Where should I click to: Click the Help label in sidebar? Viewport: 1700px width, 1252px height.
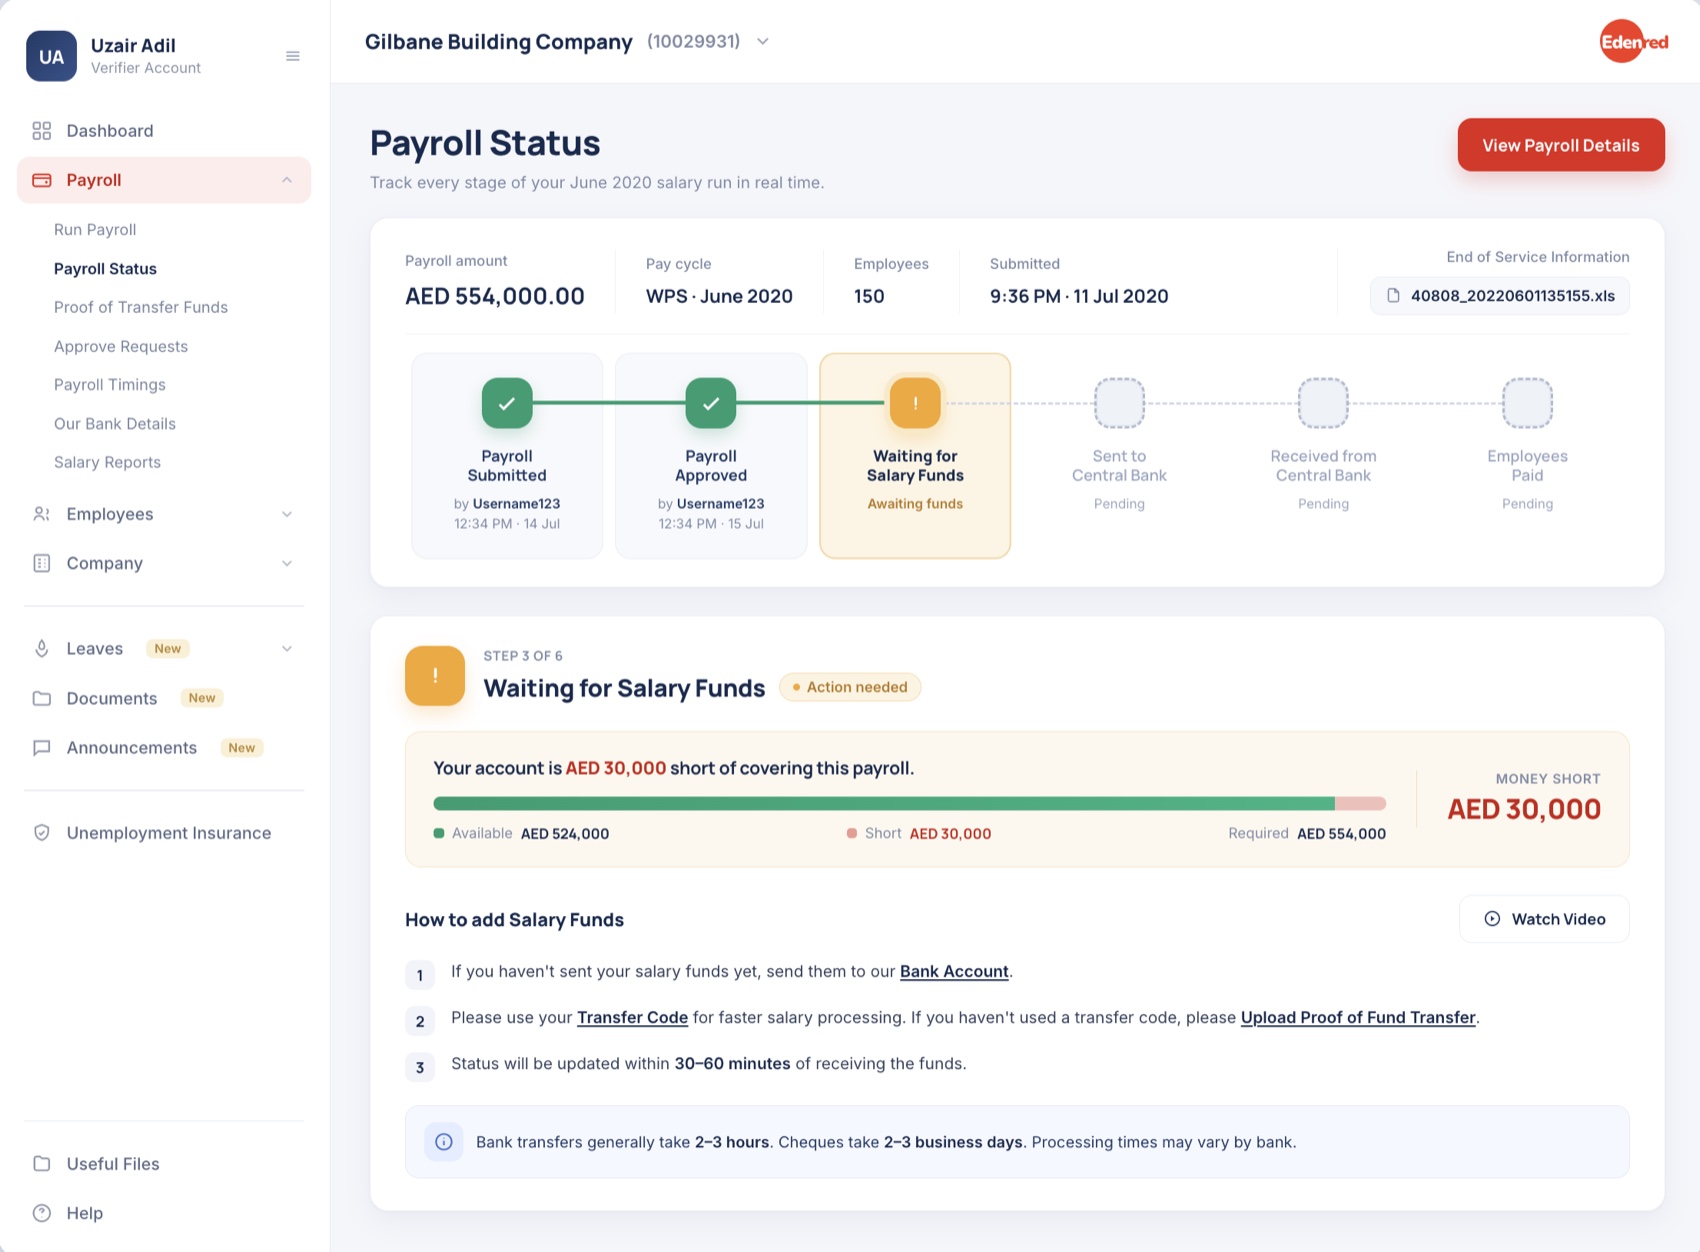click(x=85, y=1213)
